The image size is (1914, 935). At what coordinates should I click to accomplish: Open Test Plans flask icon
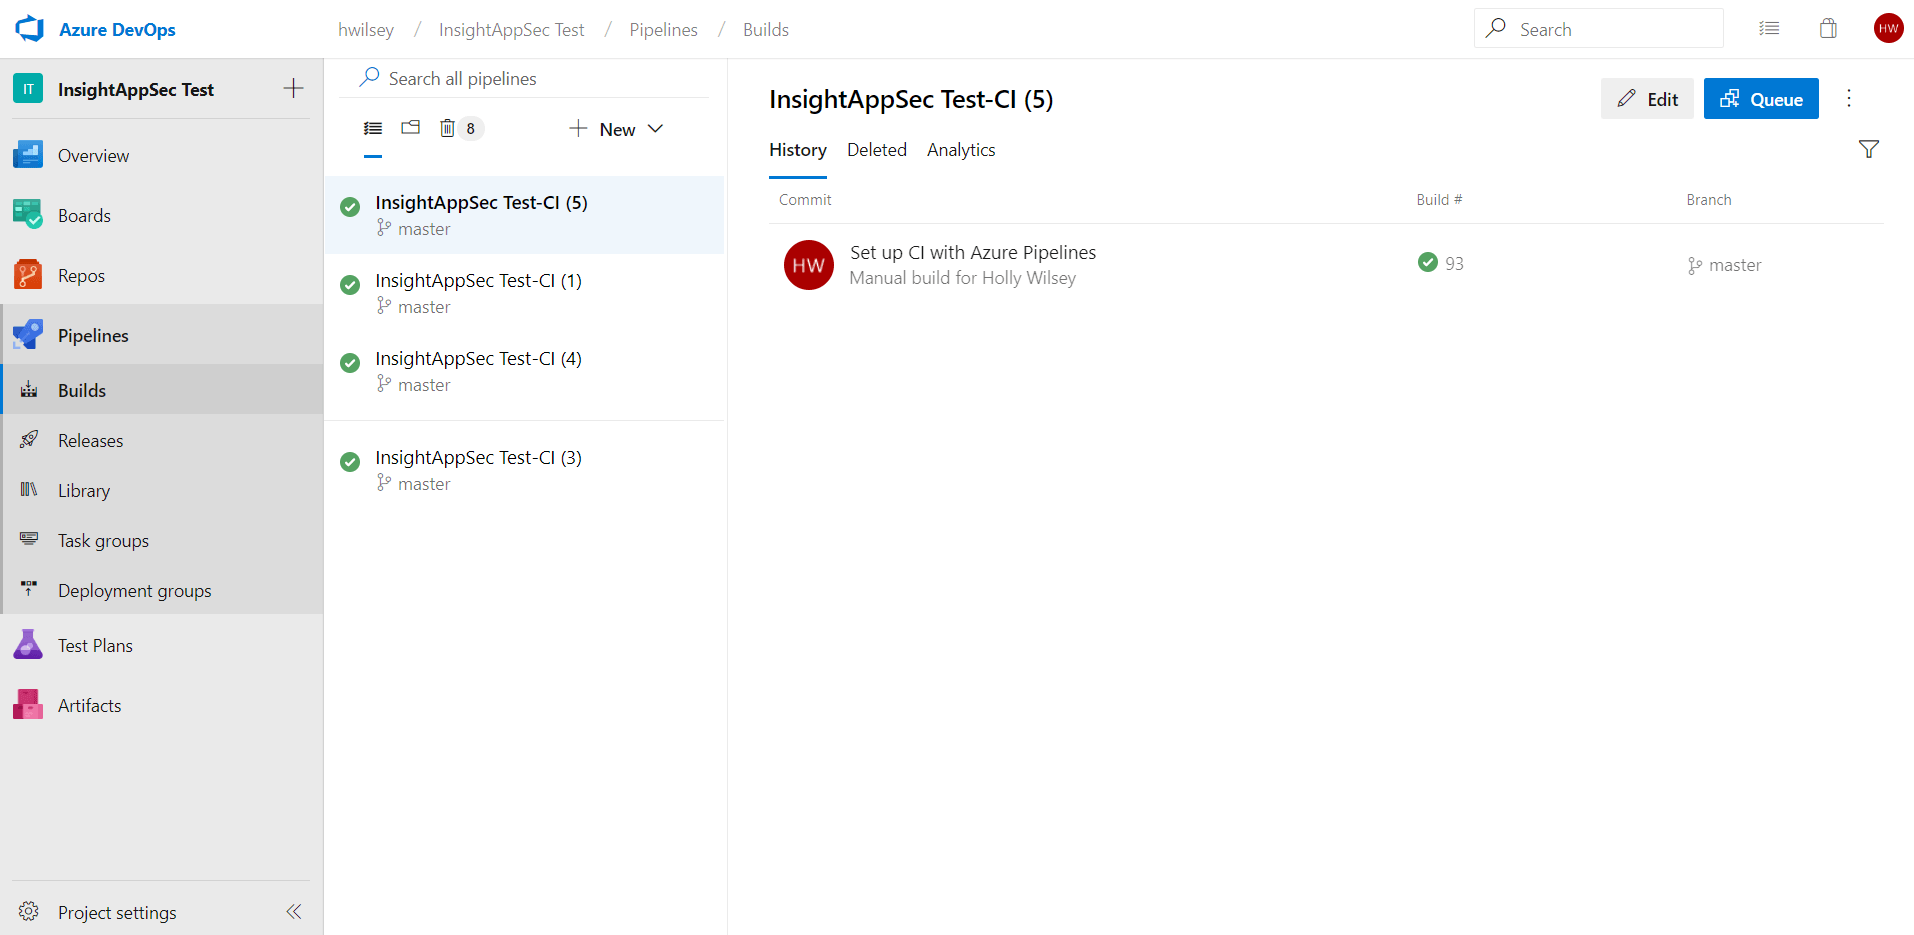28,645
